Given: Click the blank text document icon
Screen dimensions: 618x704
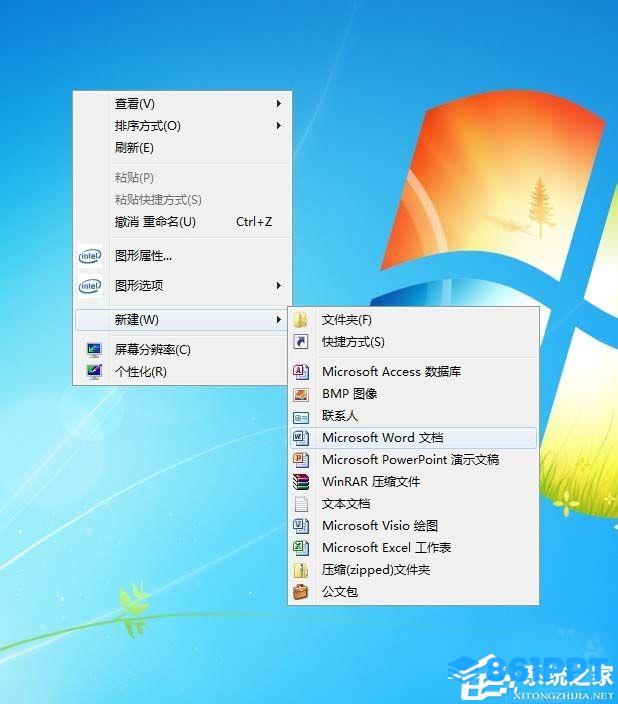Looking at the screenshot, I should pos(301,504).
